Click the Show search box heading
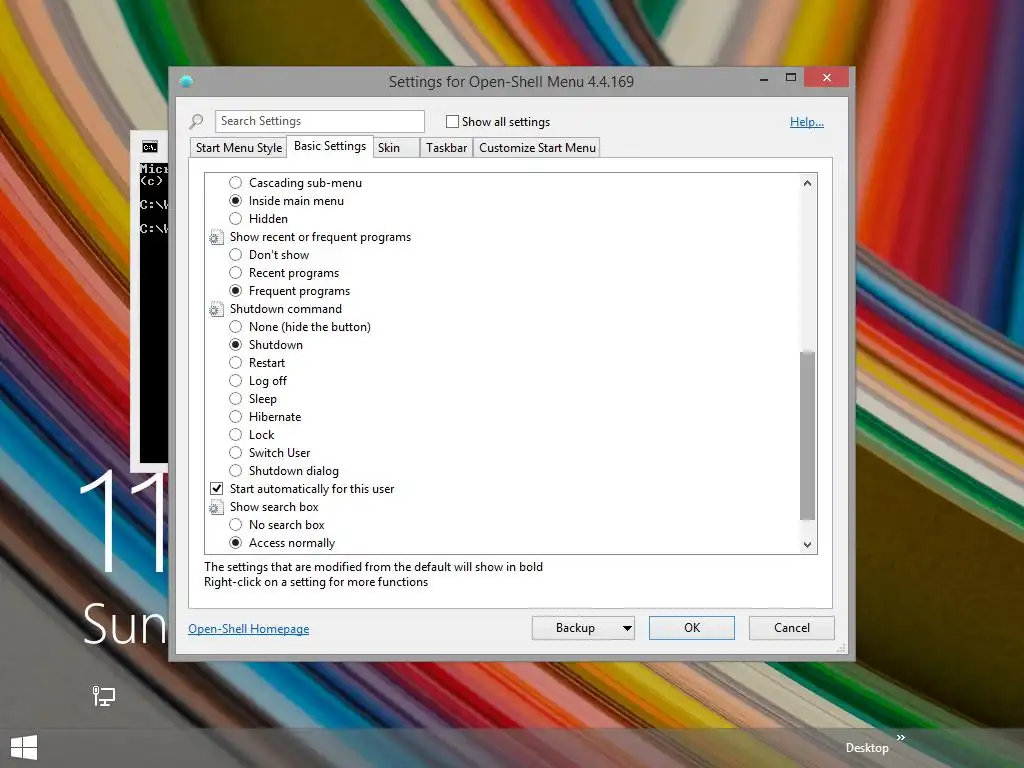1024x768 pixels. (274, 507)
